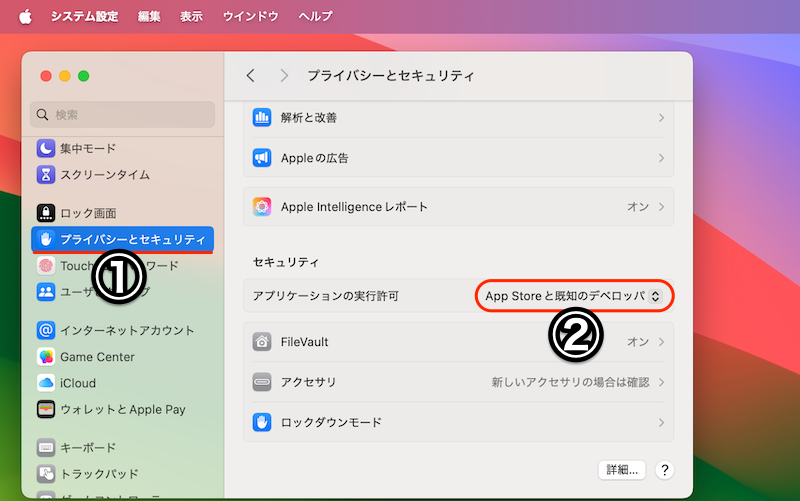Click the オン value in FileVault row
This screenshot has width=800, height=501.
638,341
